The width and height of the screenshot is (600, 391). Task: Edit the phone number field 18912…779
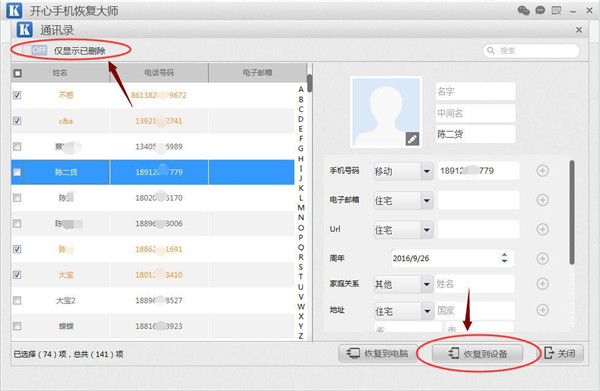click(x=479, y=171)
